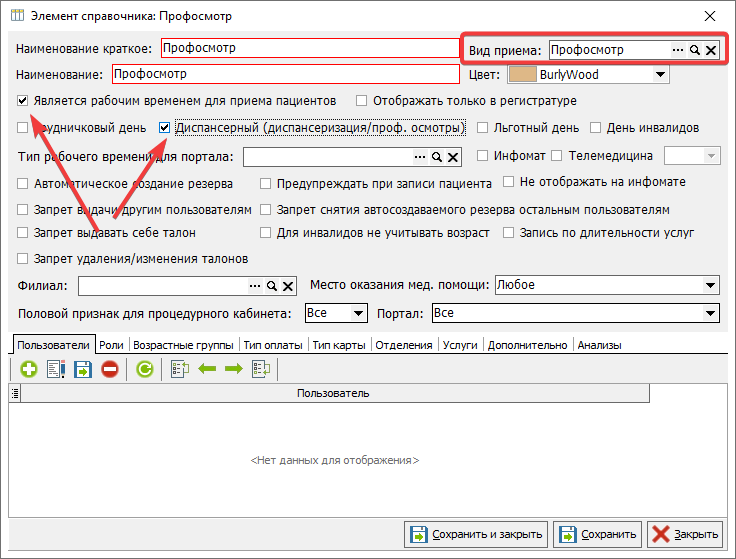Uncheck Диспансерный checkbox

[164, 128]
